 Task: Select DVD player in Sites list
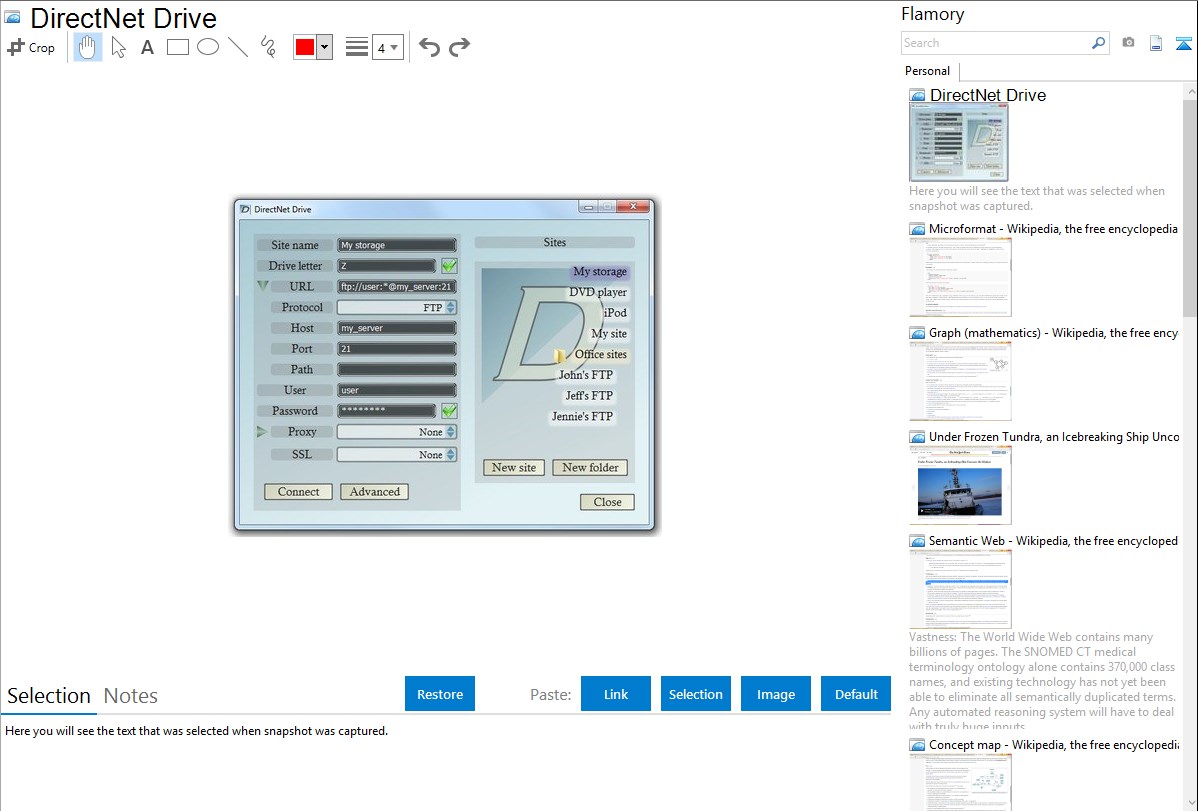pos(597,292)
